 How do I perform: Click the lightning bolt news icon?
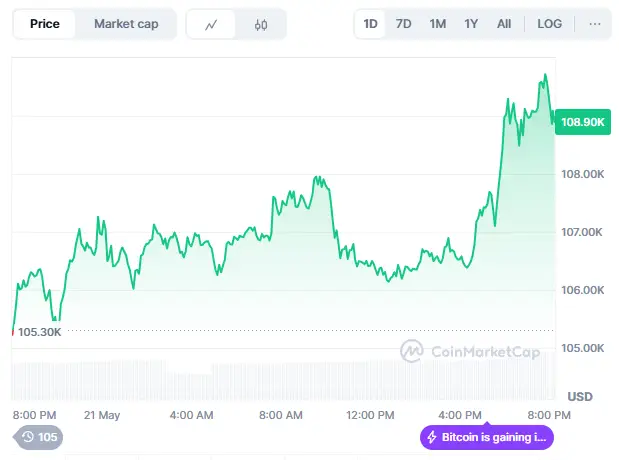coord(432,437)
